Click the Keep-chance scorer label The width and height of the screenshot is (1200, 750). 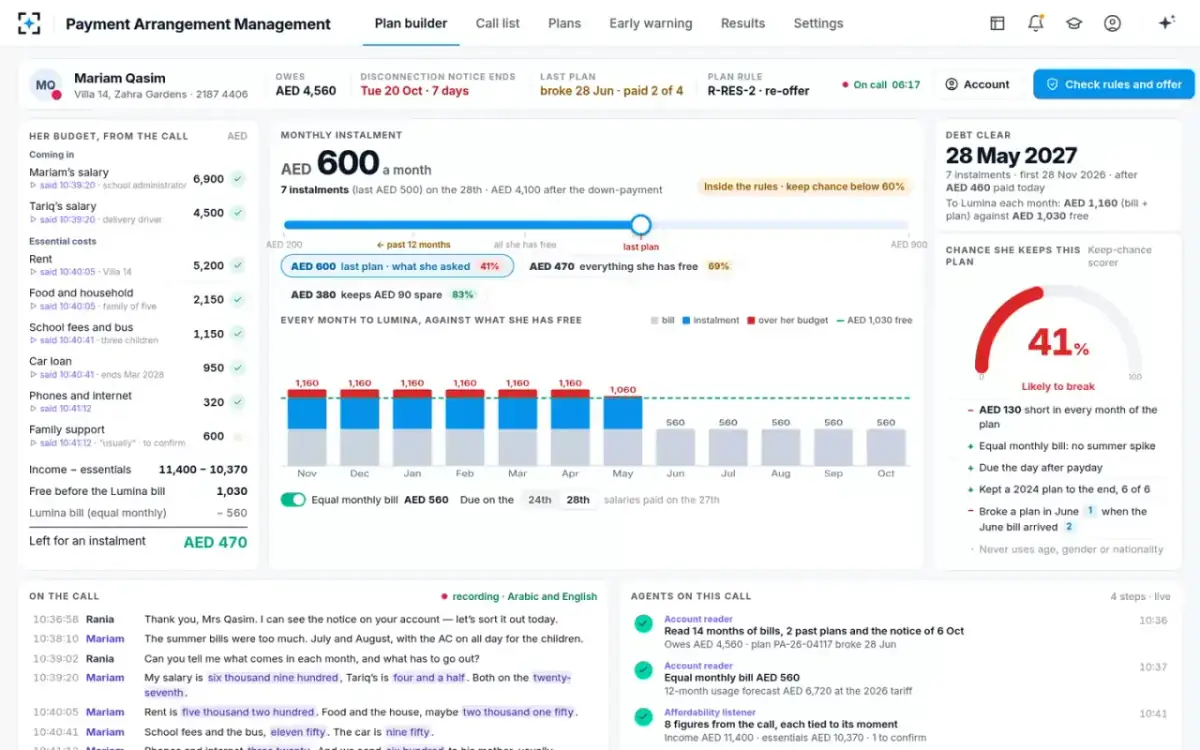click(1119, 256)
